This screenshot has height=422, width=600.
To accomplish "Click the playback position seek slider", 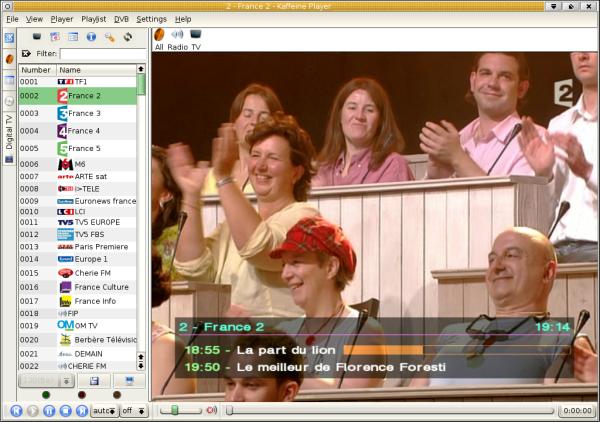I will tap(390, 411).
